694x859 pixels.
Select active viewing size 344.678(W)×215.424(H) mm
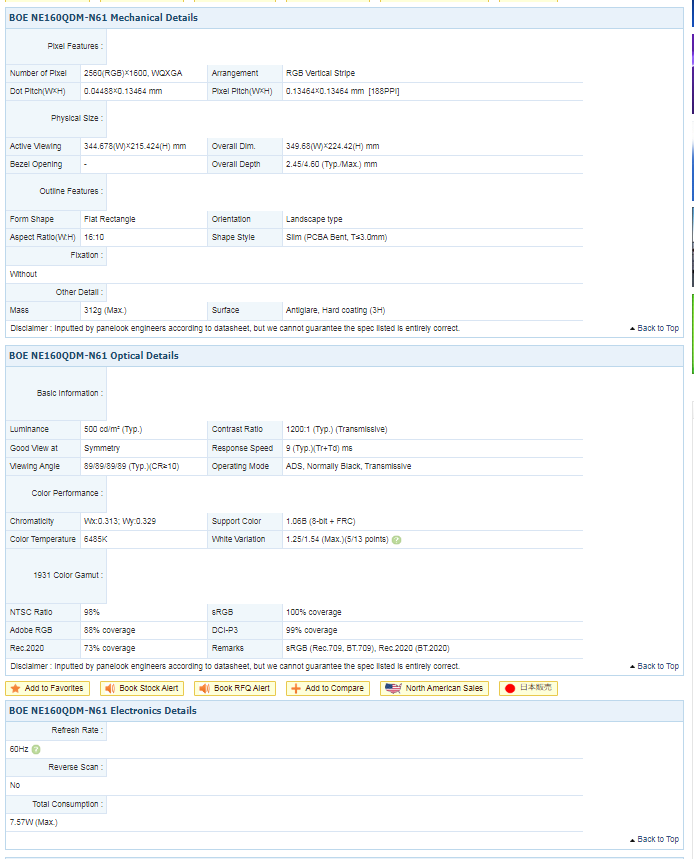click(135, 146)
